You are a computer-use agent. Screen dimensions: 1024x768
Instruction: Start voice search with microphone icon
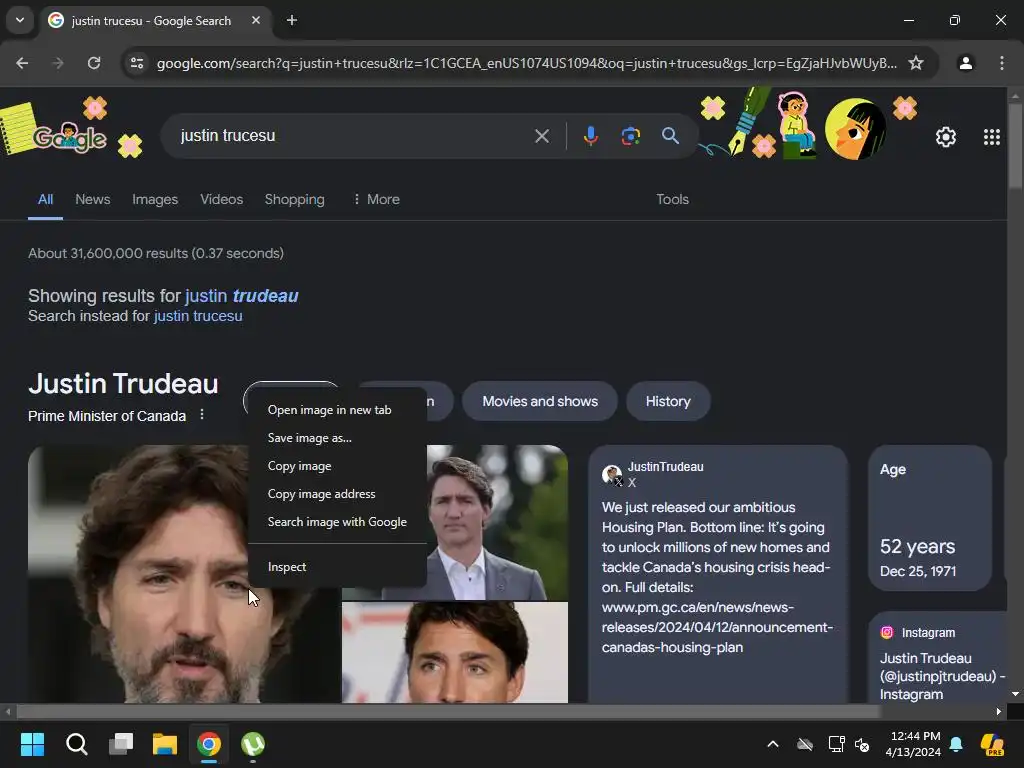pos(590,136)
